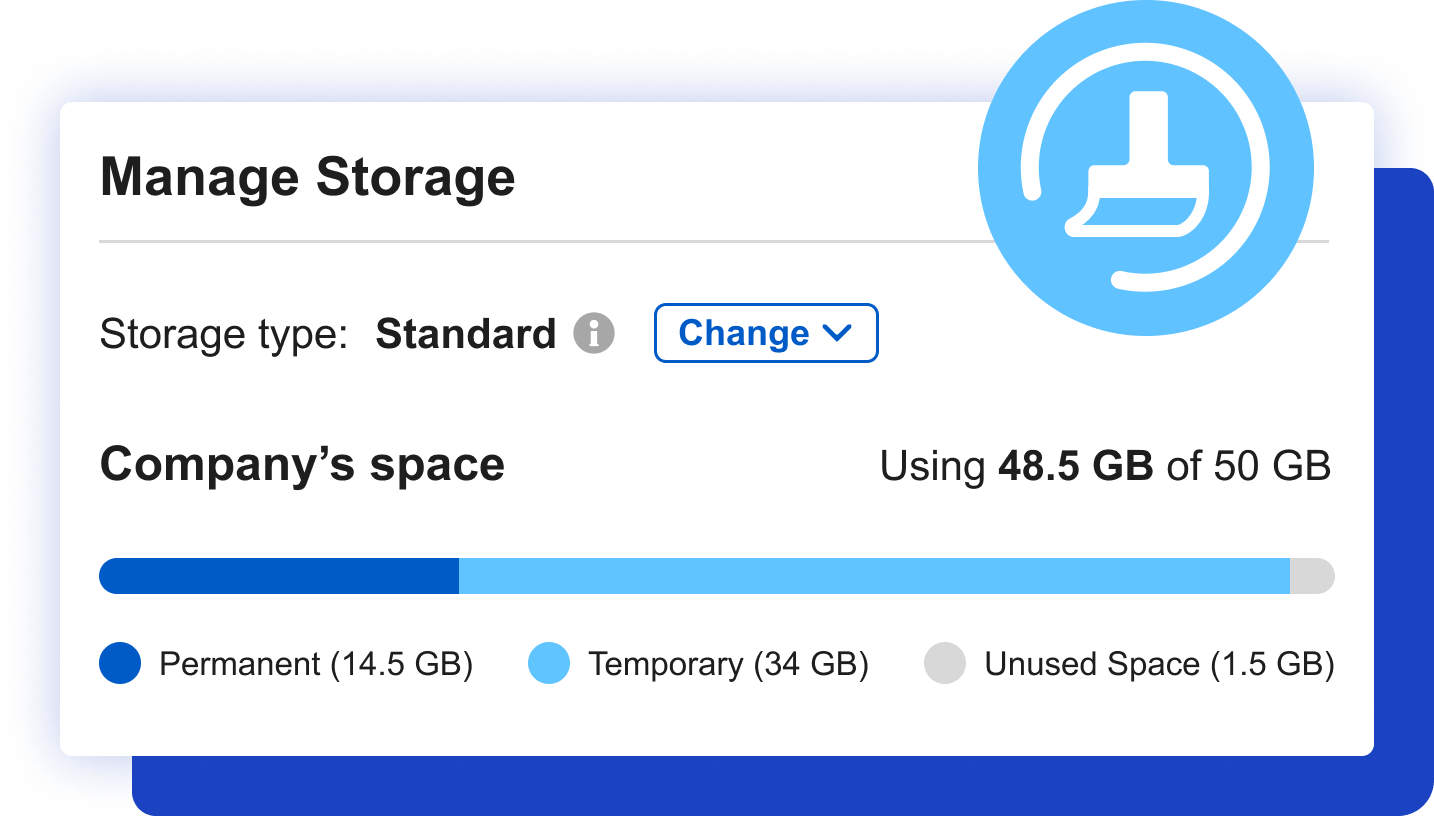Click the Storage type: label

point(223,334)
